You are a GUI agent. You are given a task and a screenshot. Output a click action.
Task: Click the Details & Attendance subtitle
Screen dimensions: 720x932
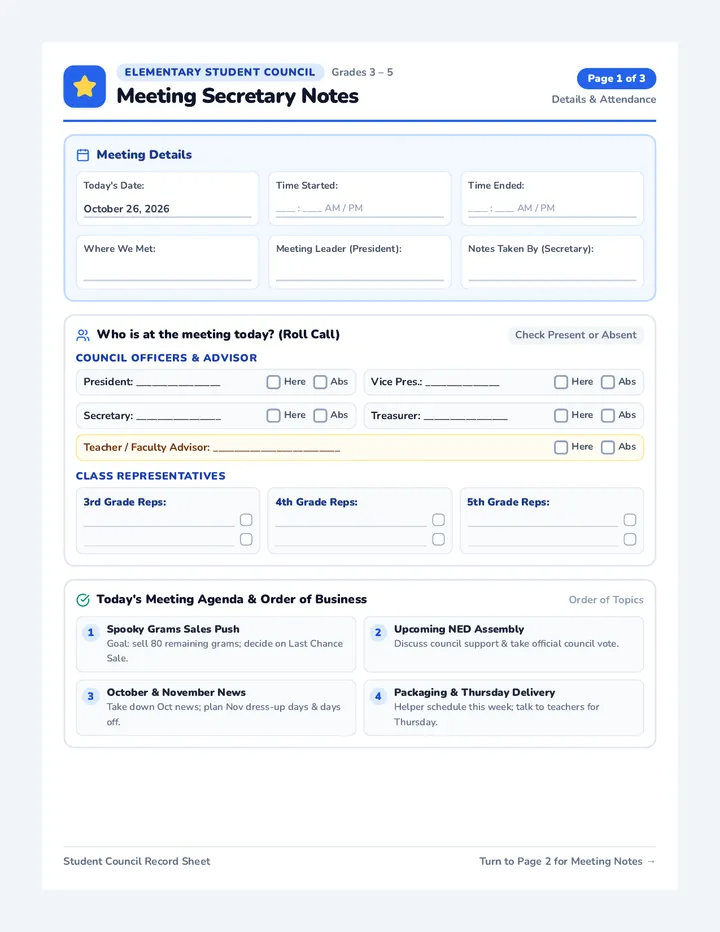[603, 100]
